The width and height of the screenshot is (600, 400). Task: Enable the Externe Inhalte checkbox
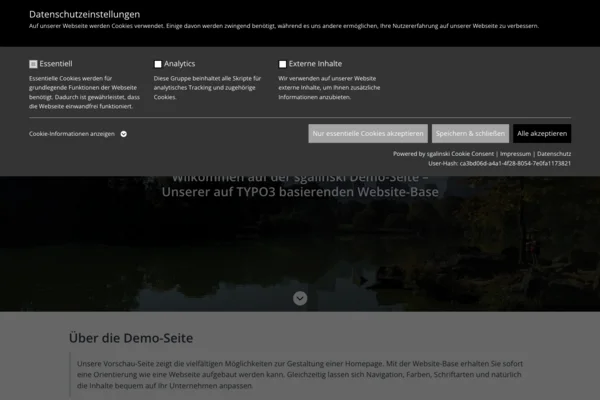pos(283,63)
